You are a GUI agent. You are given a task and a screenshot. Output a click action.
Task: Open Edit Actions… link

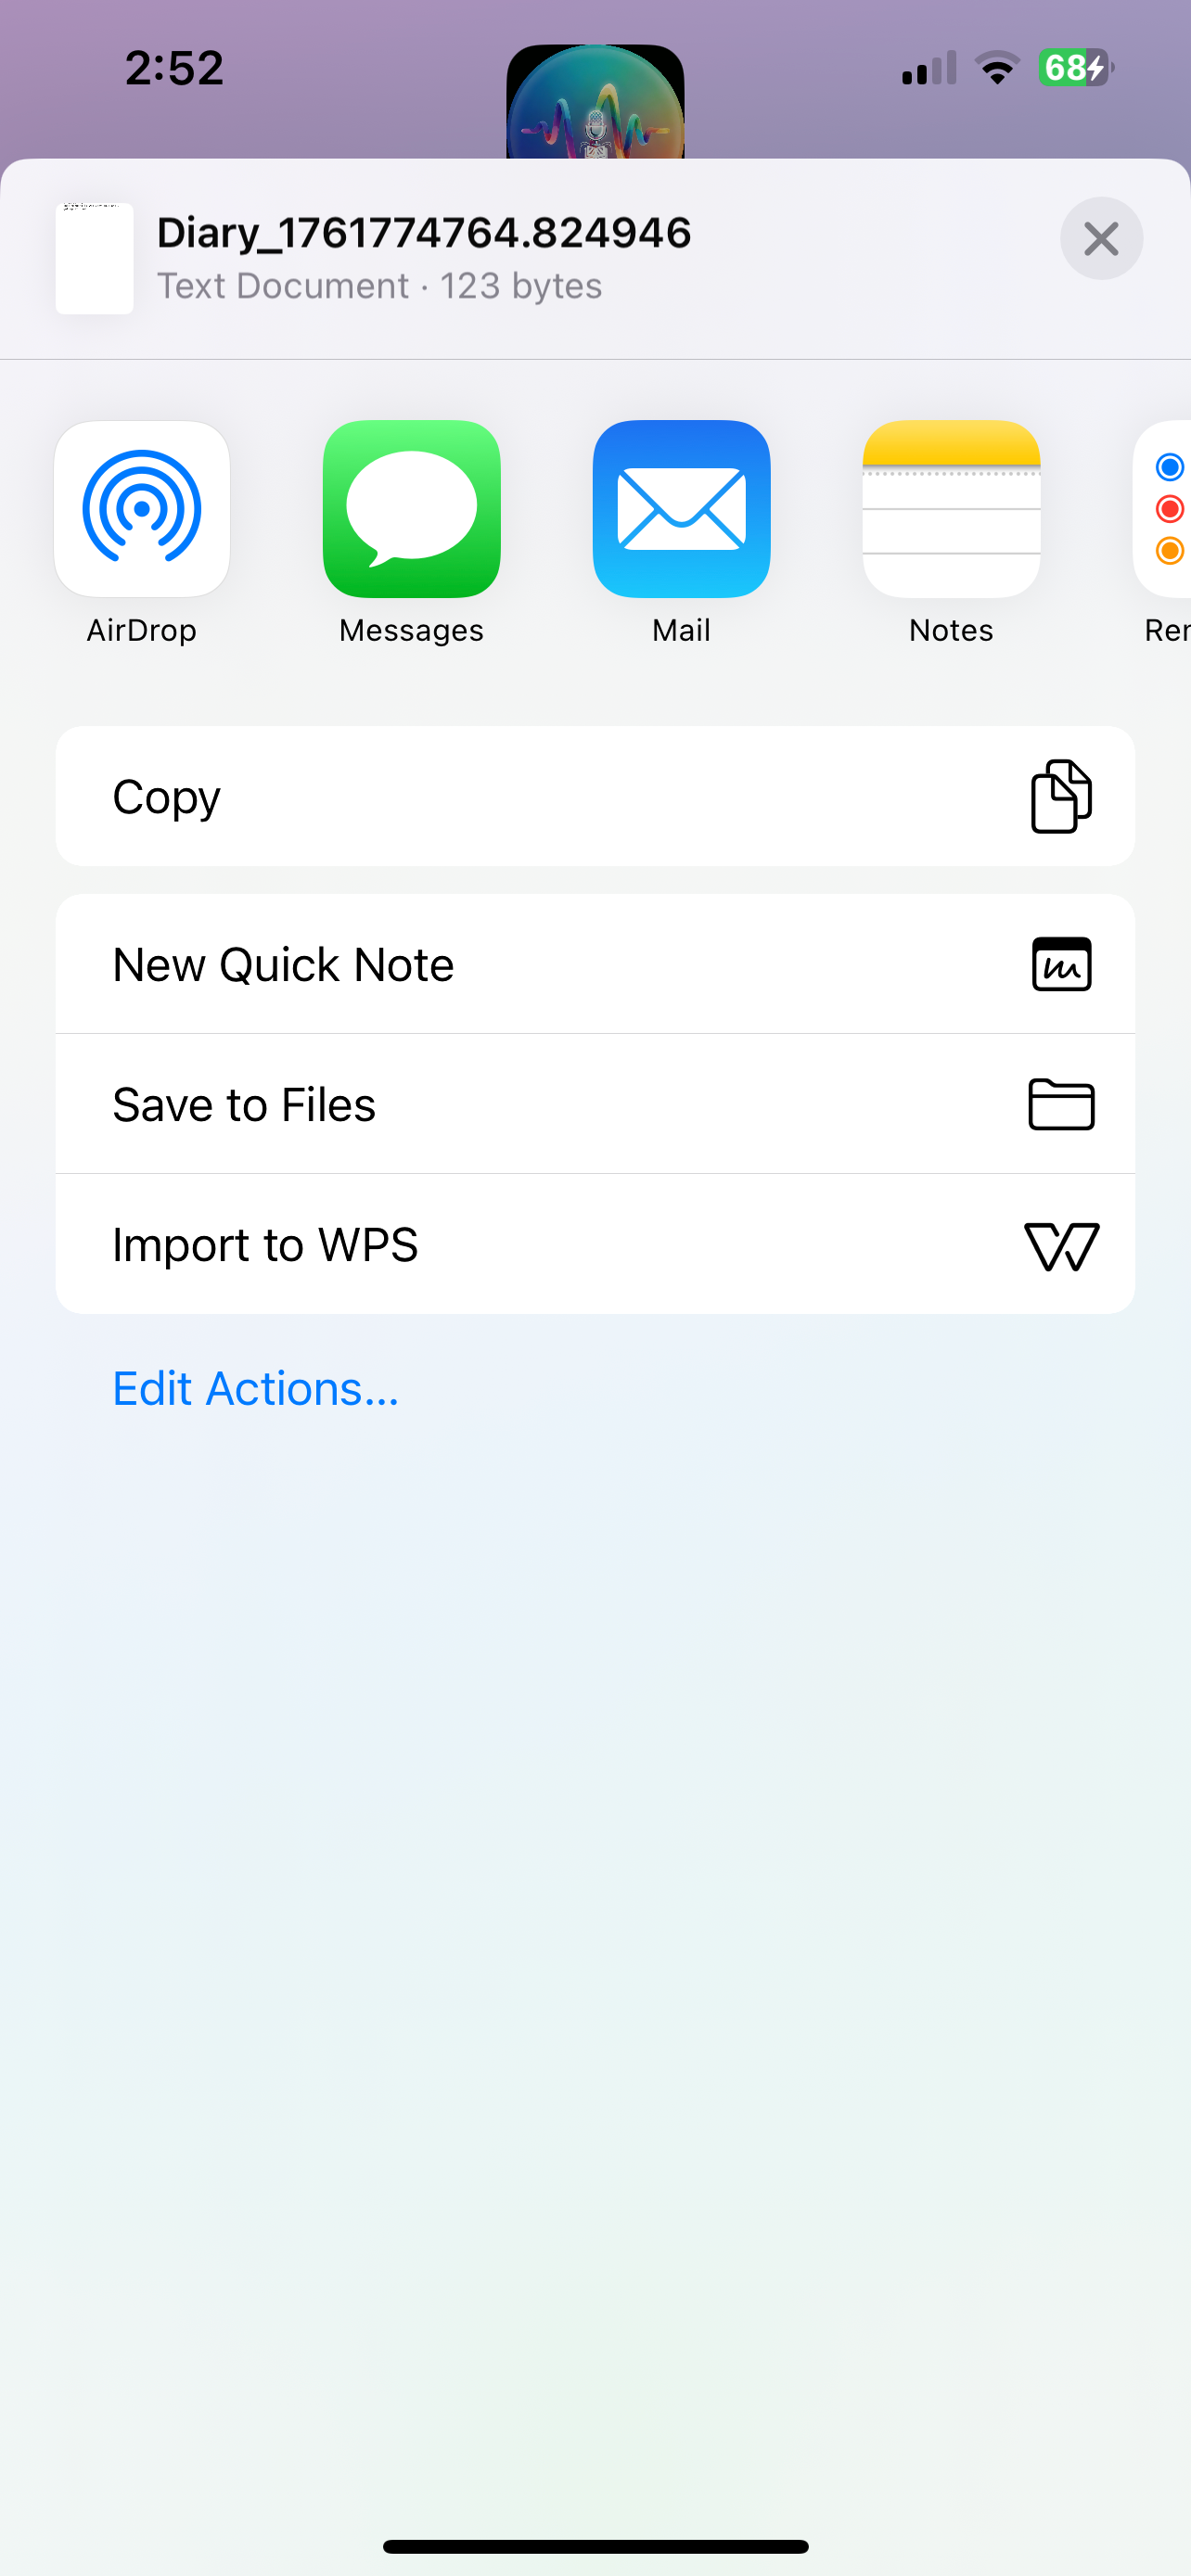tap(256, 1388)
